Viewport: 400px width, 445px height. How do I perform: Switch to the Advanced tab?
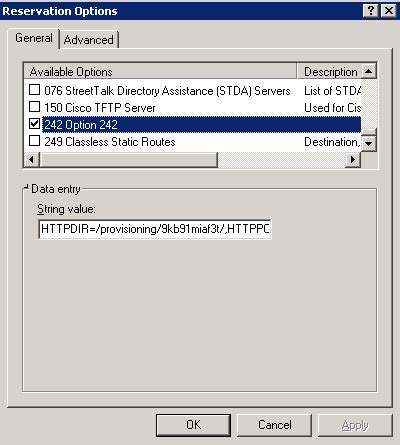pyautogui.click(x=89, y=40)
